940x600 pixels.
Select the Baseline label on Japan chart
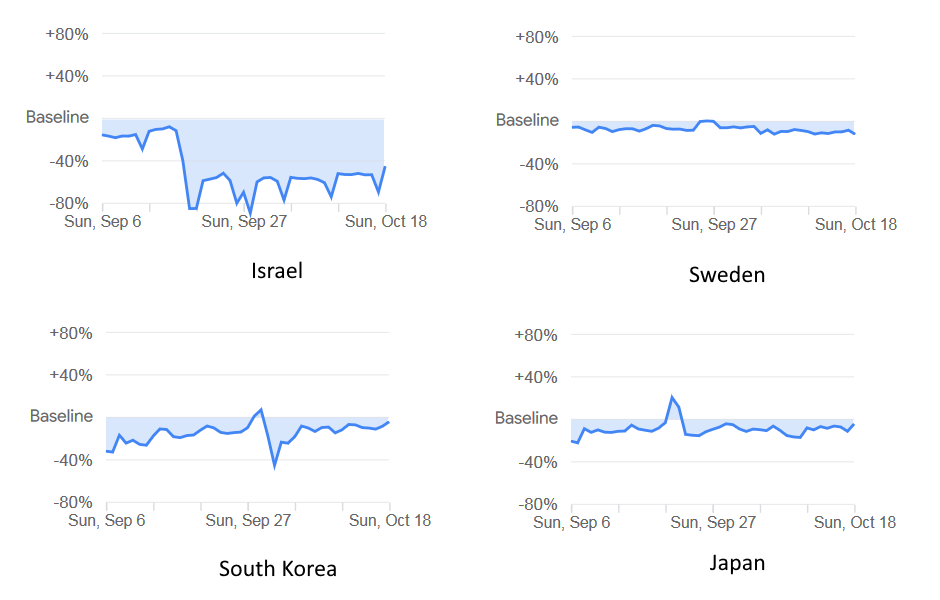click(x=526, y=418)
